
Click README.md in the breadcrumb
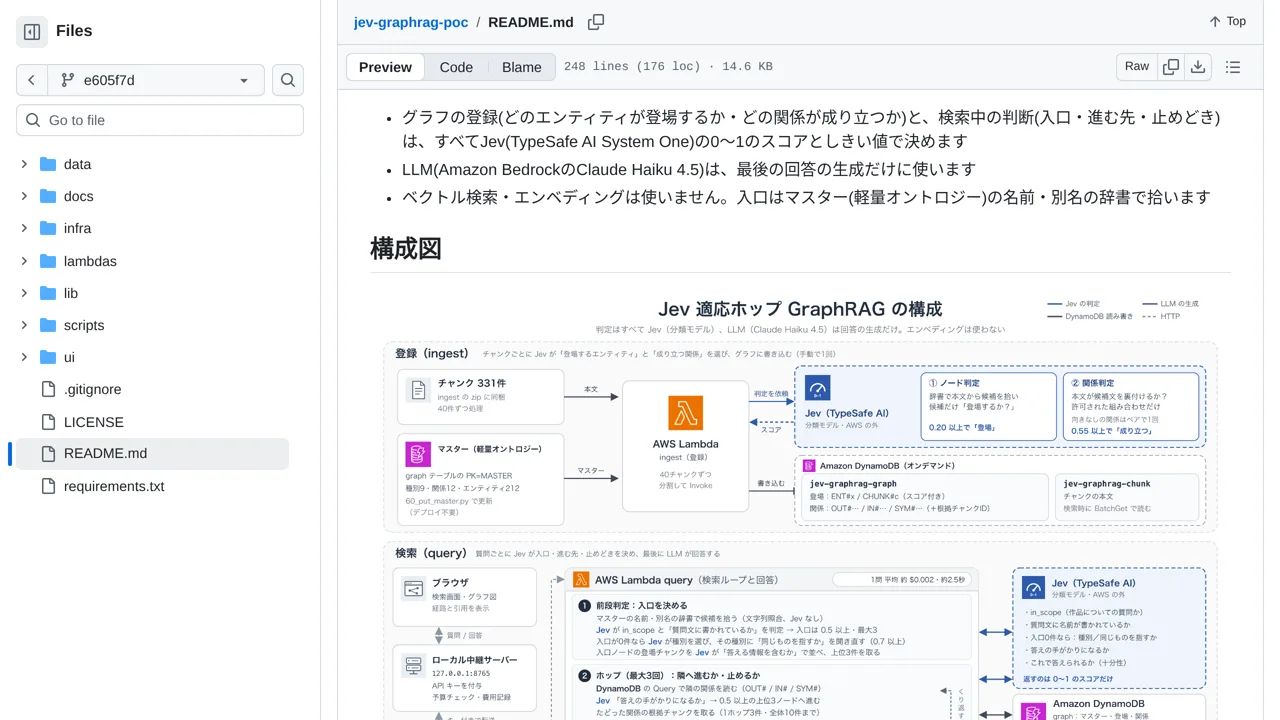coord(531,22)
